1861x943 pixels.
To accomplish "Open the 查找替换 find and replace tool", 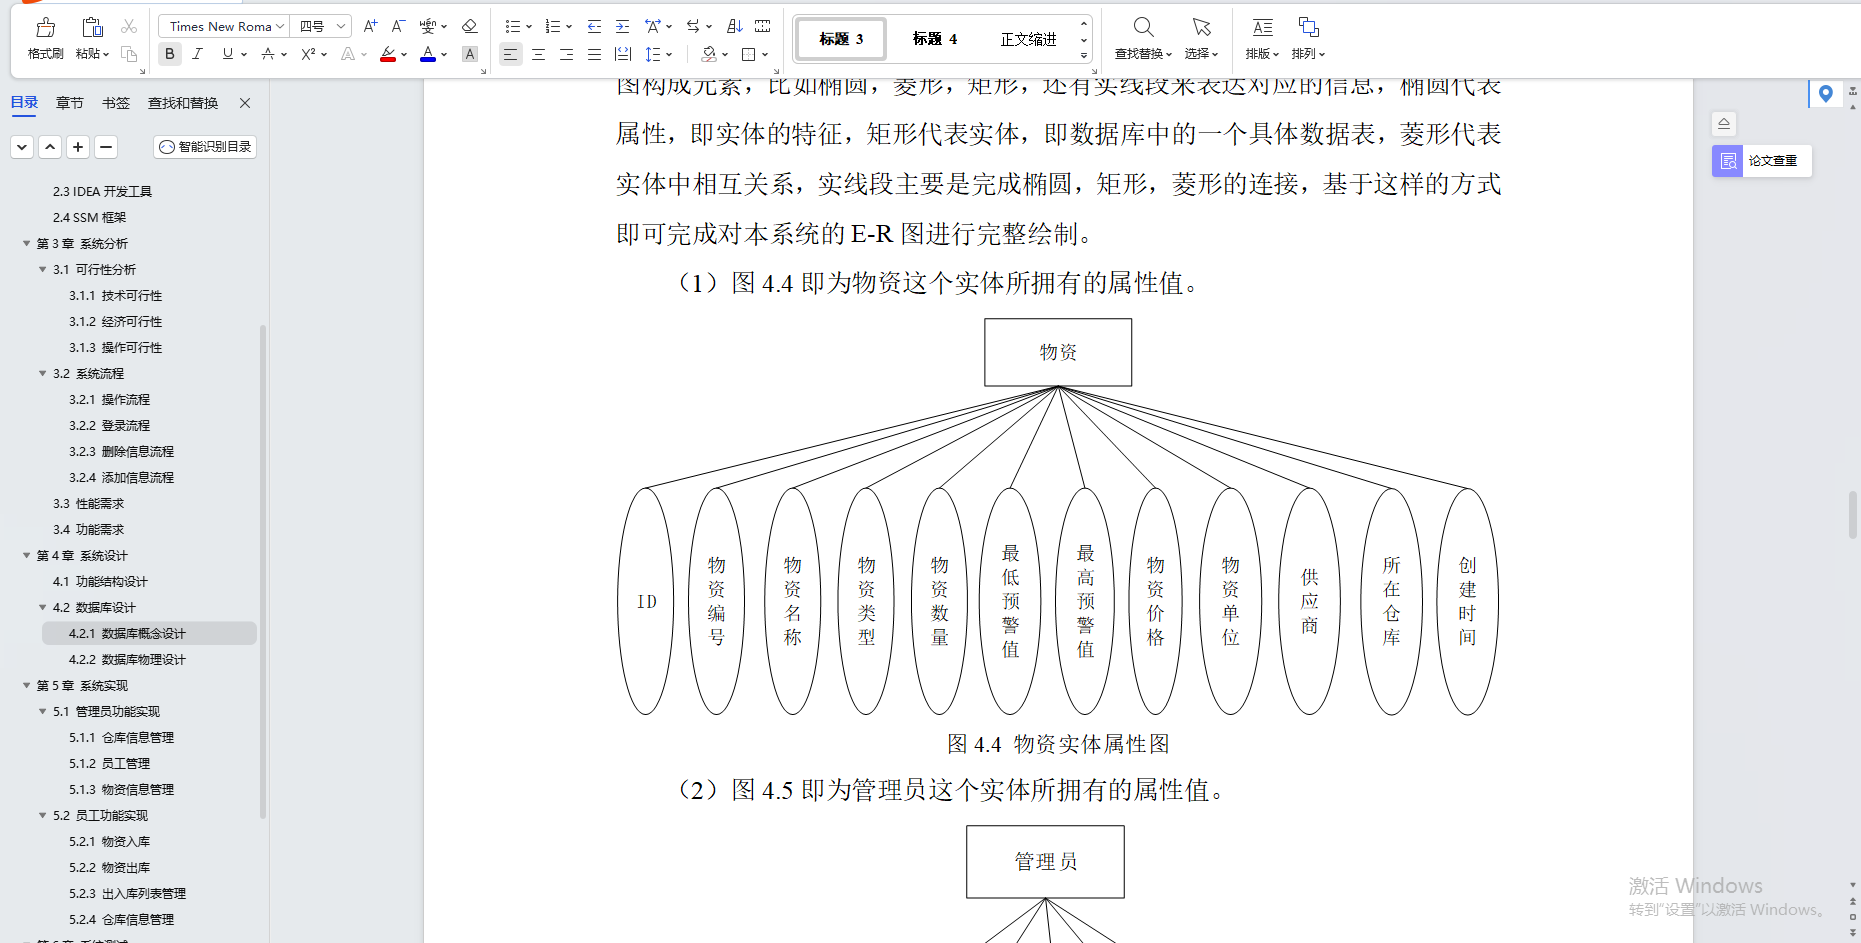I will click(x=1142, y=38).
